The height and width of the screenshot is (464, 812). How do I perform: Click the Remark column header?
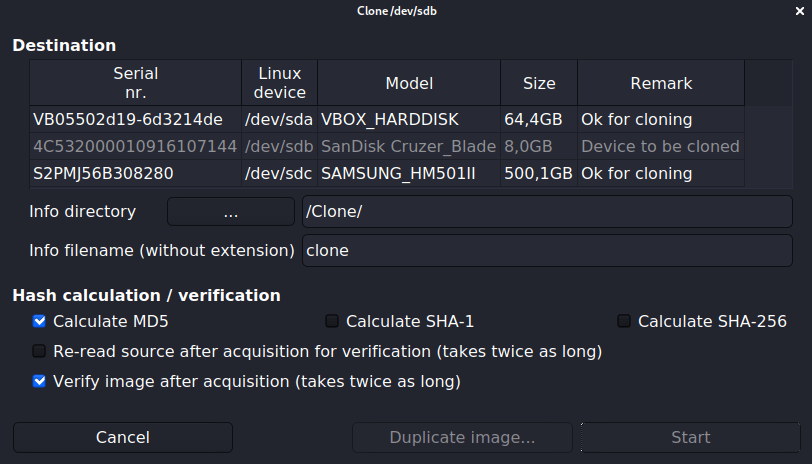661,83
